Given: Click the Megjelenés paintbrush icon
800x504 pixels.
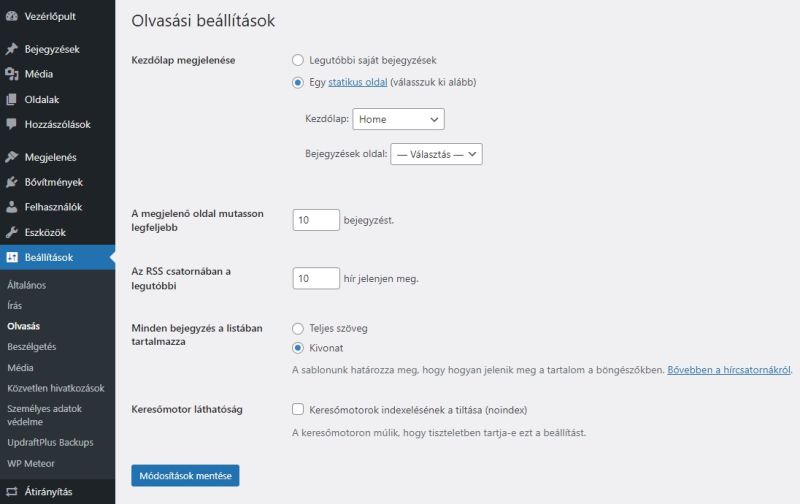Looking at the screenshot, I should click(x=12, y=157).
